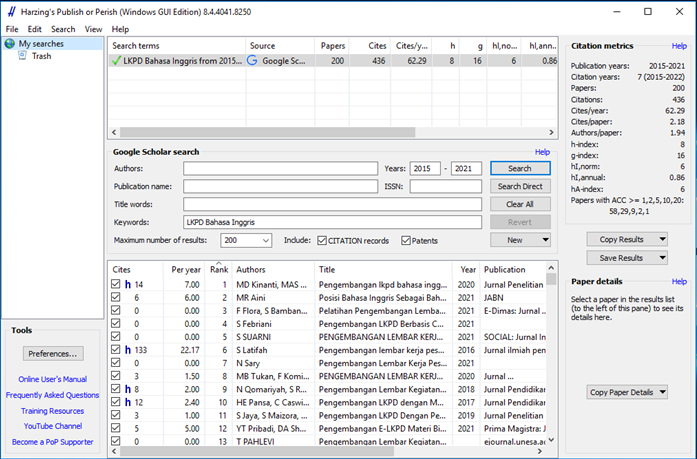
Task: Open the Help menu in menu bar
Action: pos(120,29)
